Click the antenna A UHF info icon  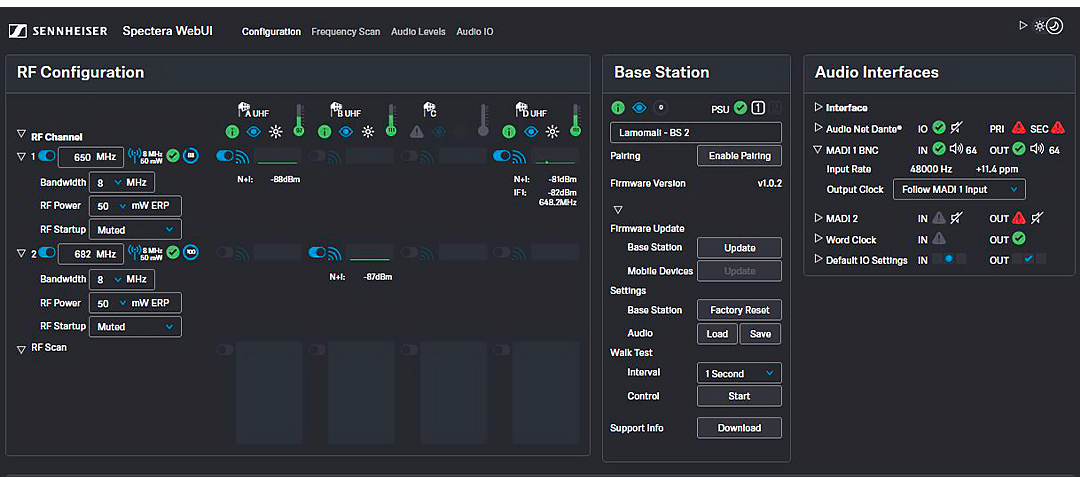coord(233,131)
